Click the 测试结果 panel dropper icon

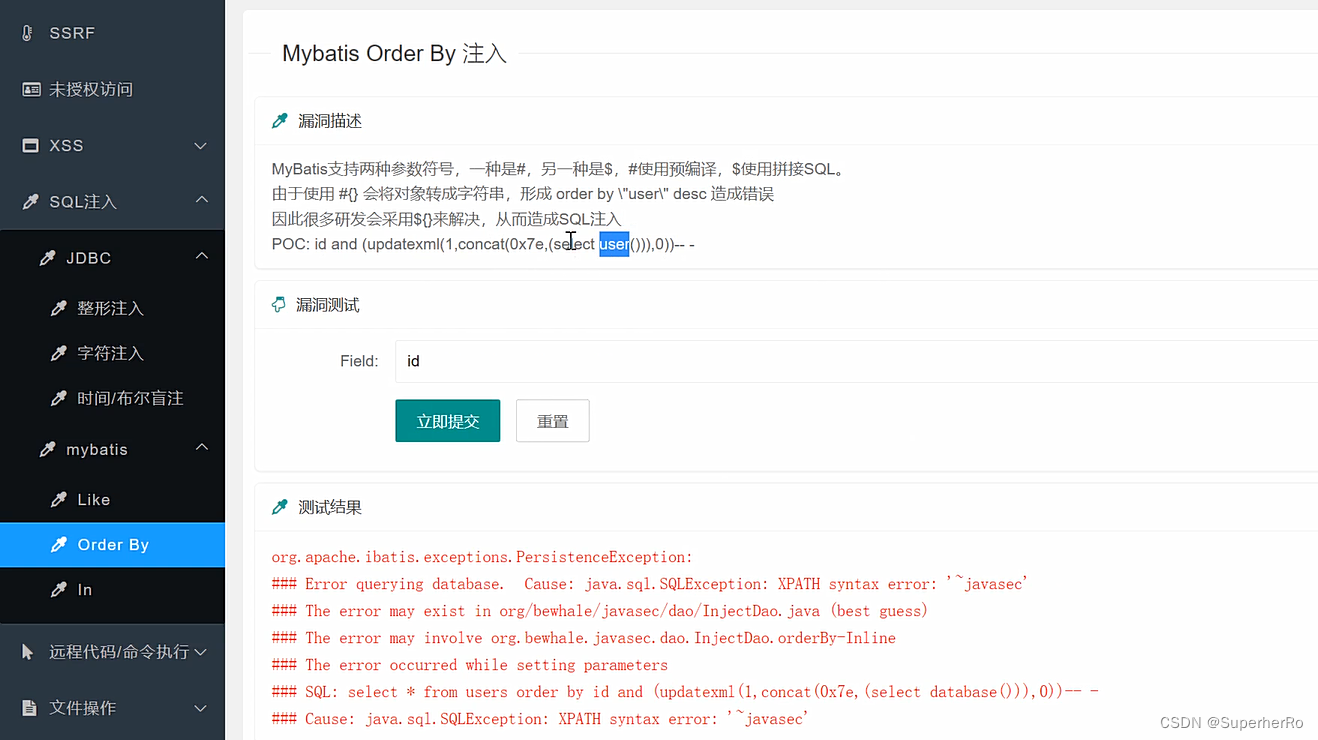pos(280,507)
